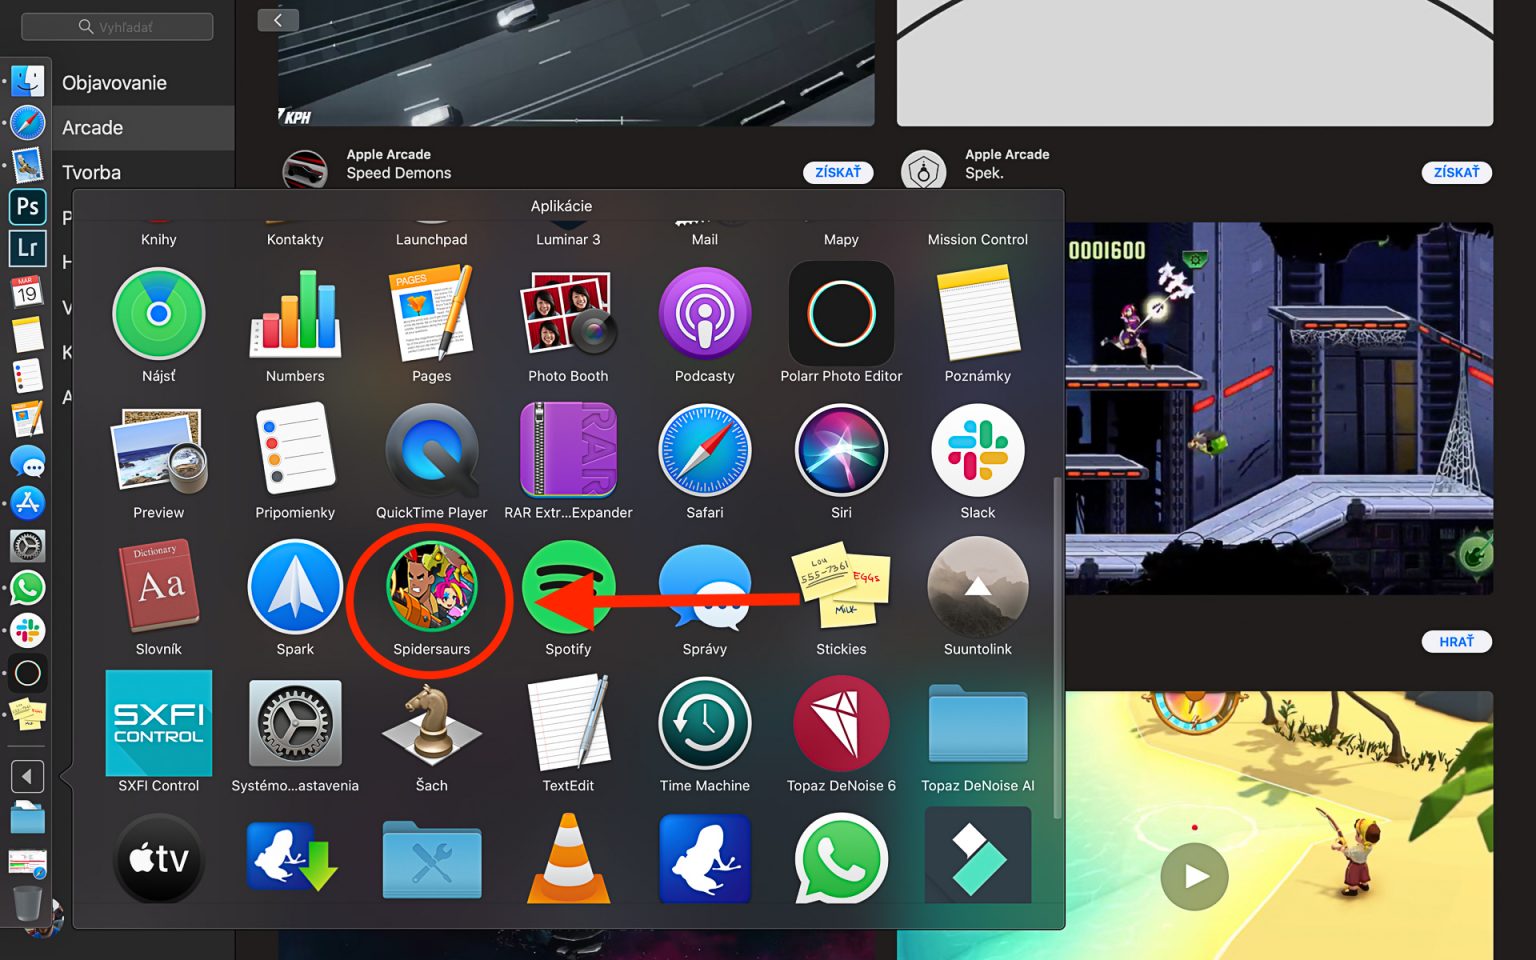Open Suuntolink app
The width and height of the screenshot is (1536, 960).
tap(978, 588)
